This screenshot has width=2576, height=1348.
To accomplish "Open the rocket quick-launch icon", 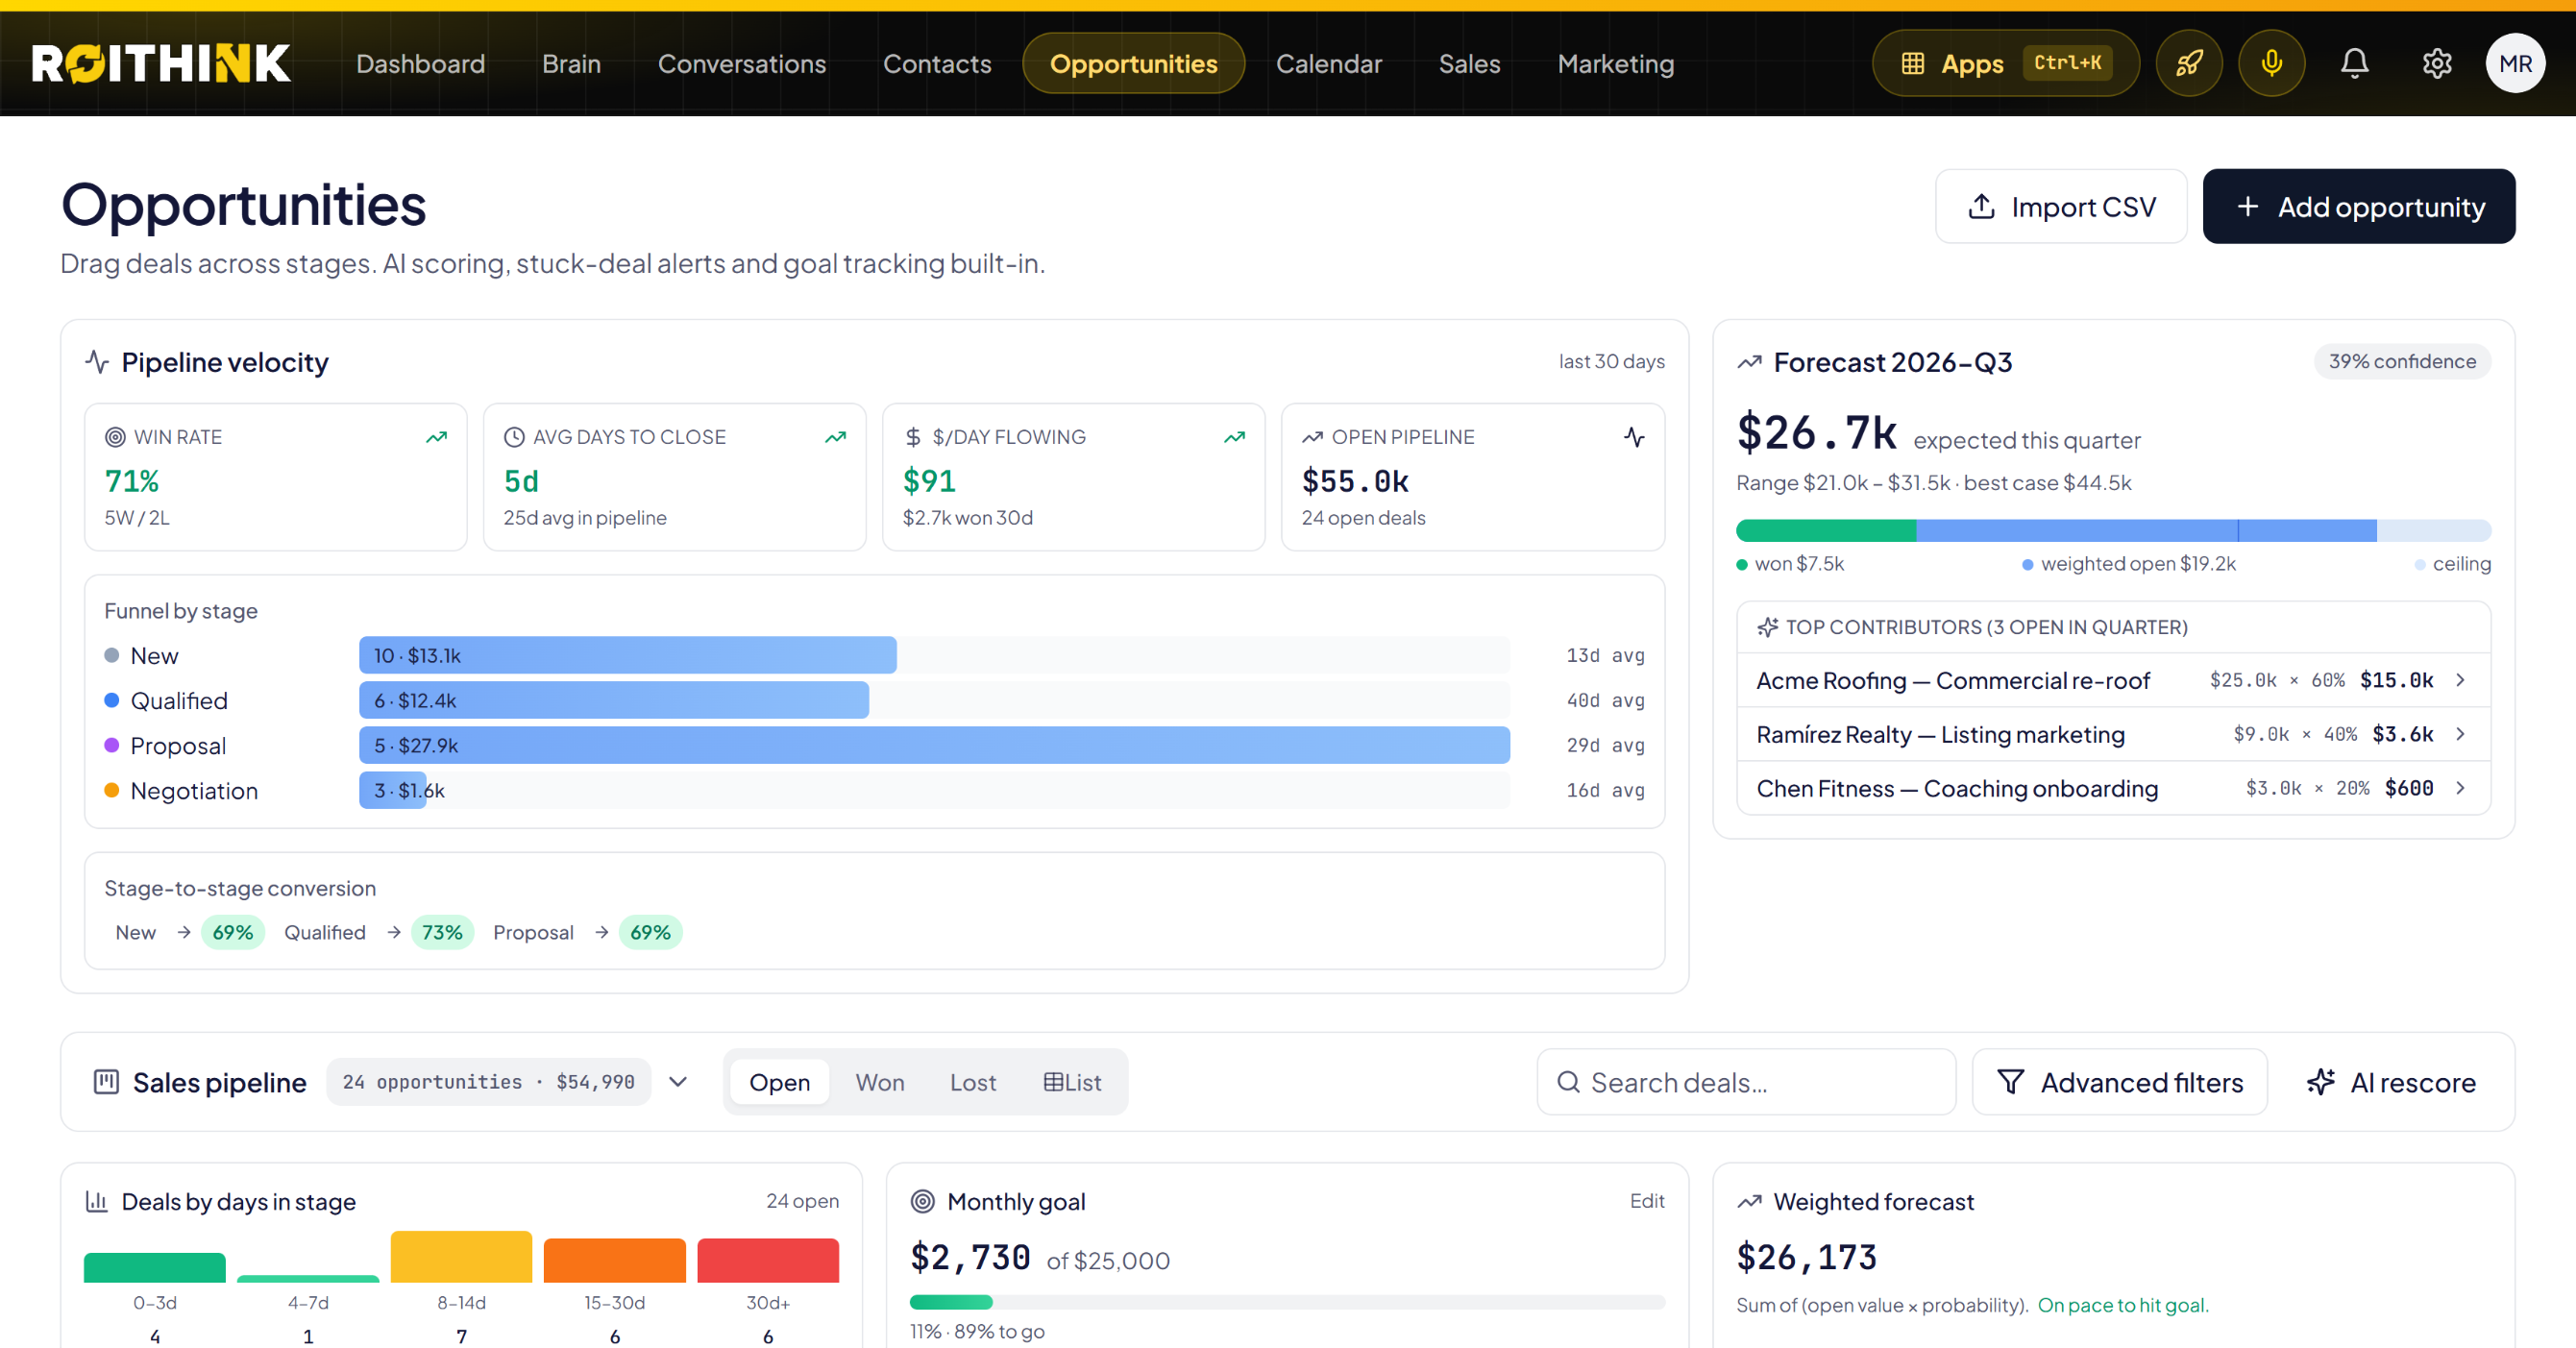I will pos(2189,64).
